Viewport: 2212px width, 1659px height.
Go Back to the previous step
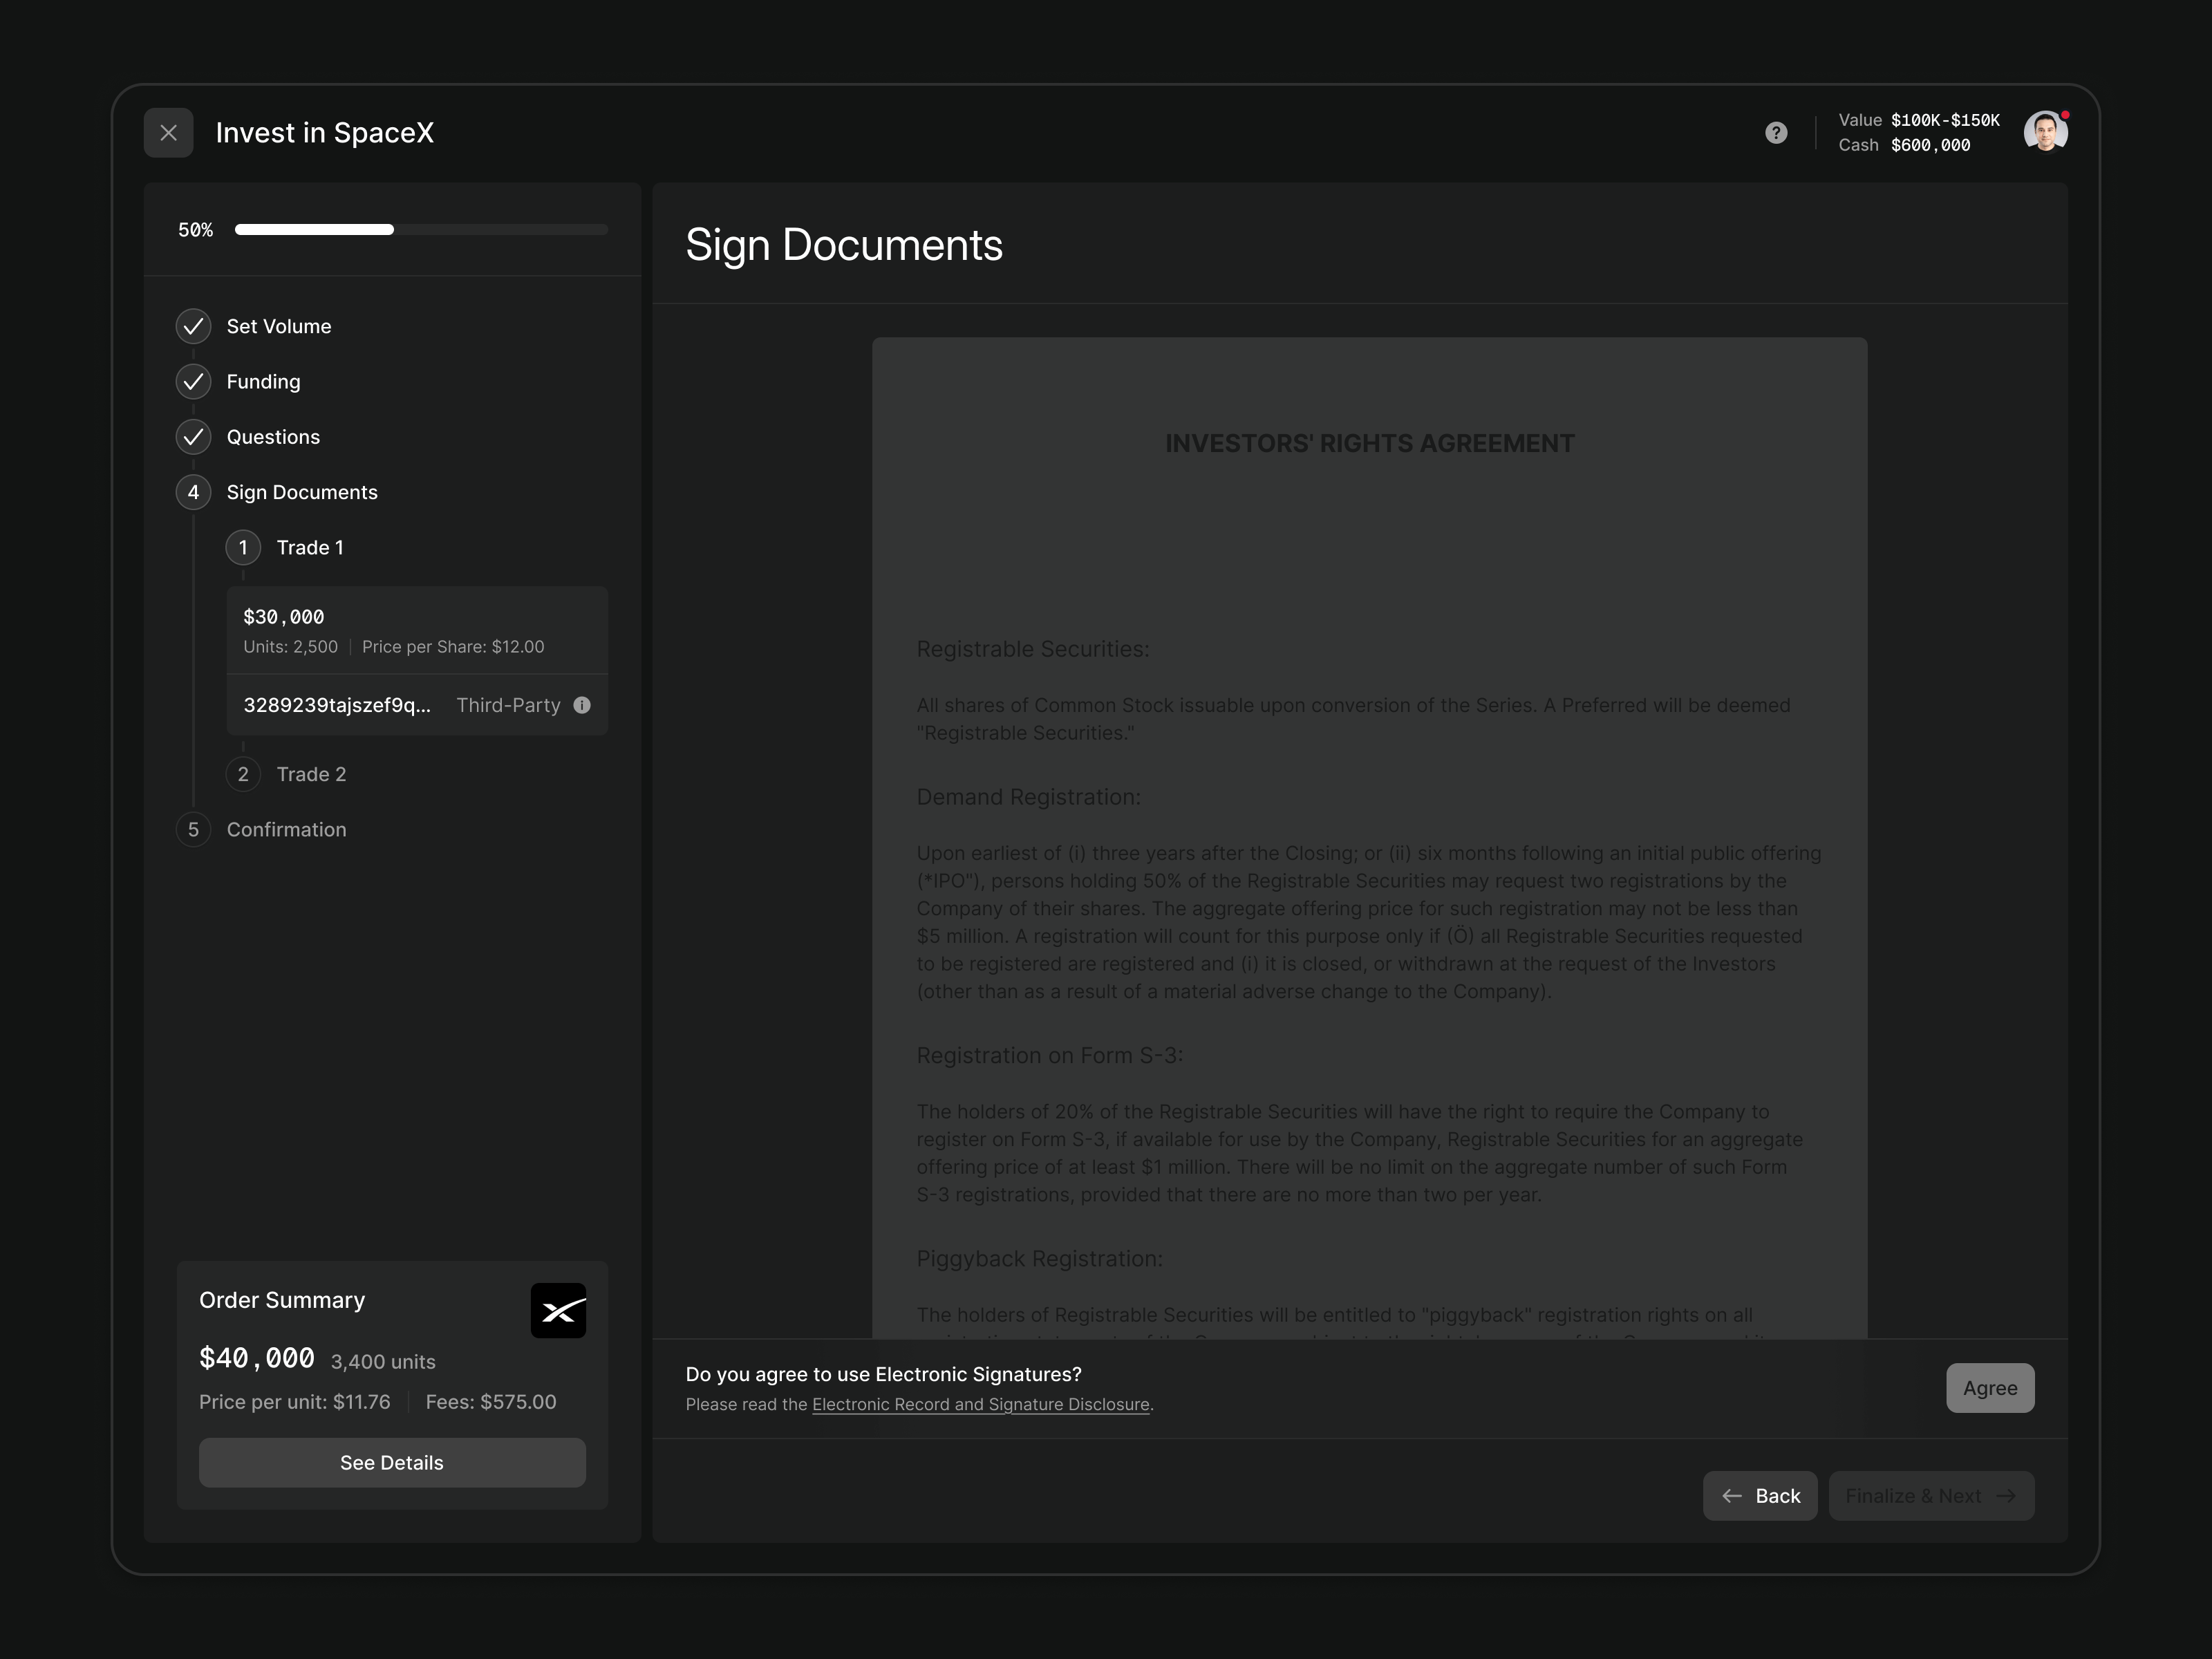1760,1496
